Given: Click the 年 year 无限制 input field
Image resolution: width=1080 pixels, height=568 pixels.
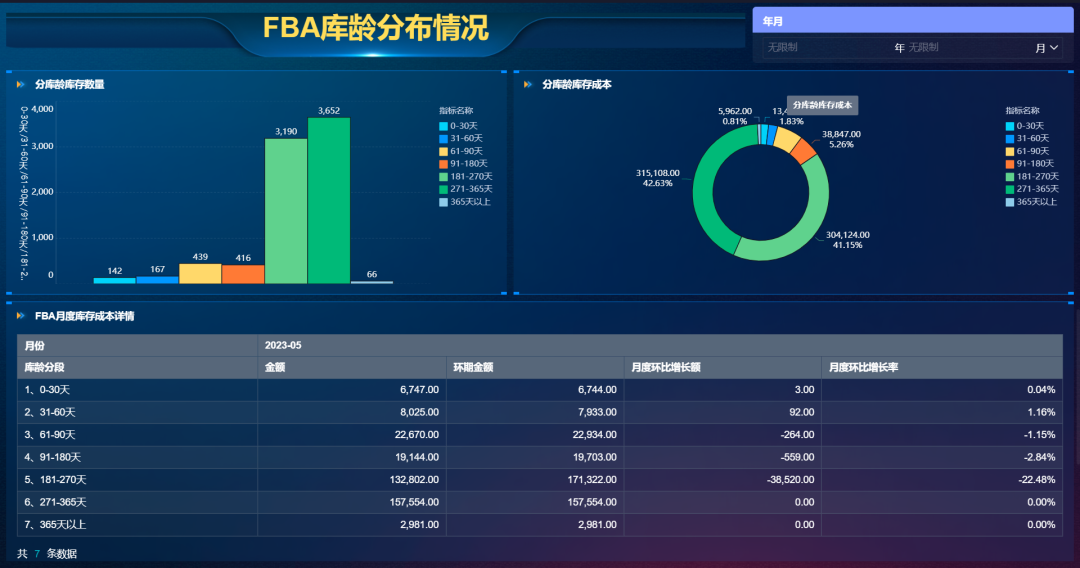Looking at the screenshot, I should click(827, 48).
